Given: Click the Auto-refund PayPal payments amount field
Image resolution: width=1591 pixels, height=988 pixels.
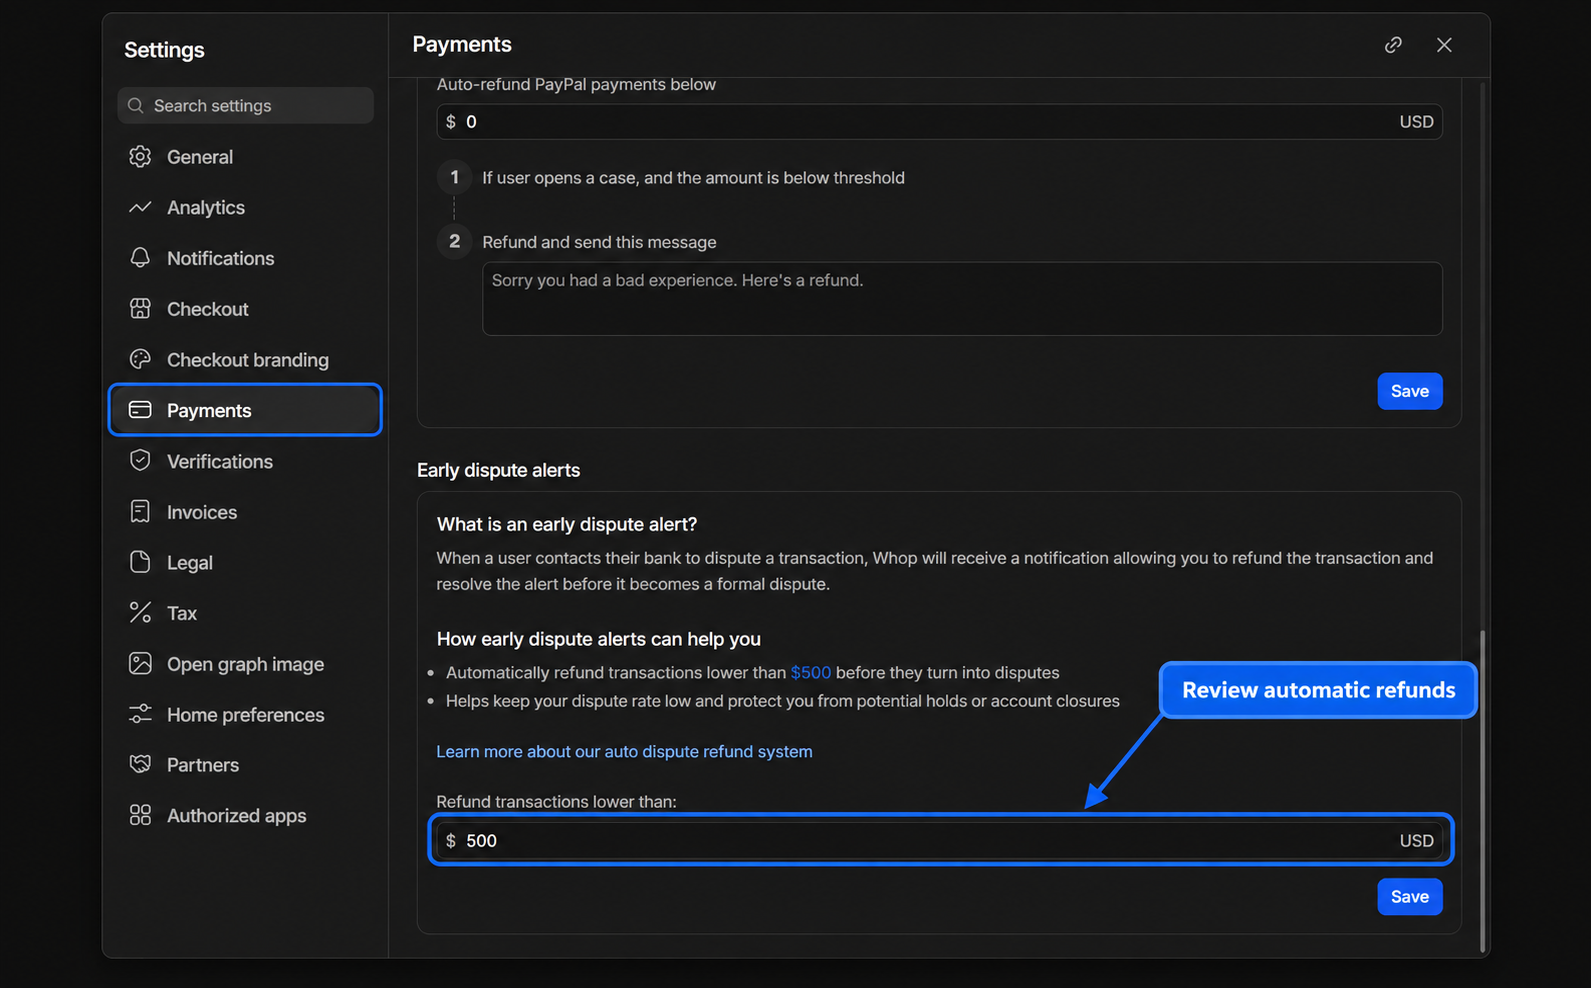Looking at the screenshot, I should 939,122.
